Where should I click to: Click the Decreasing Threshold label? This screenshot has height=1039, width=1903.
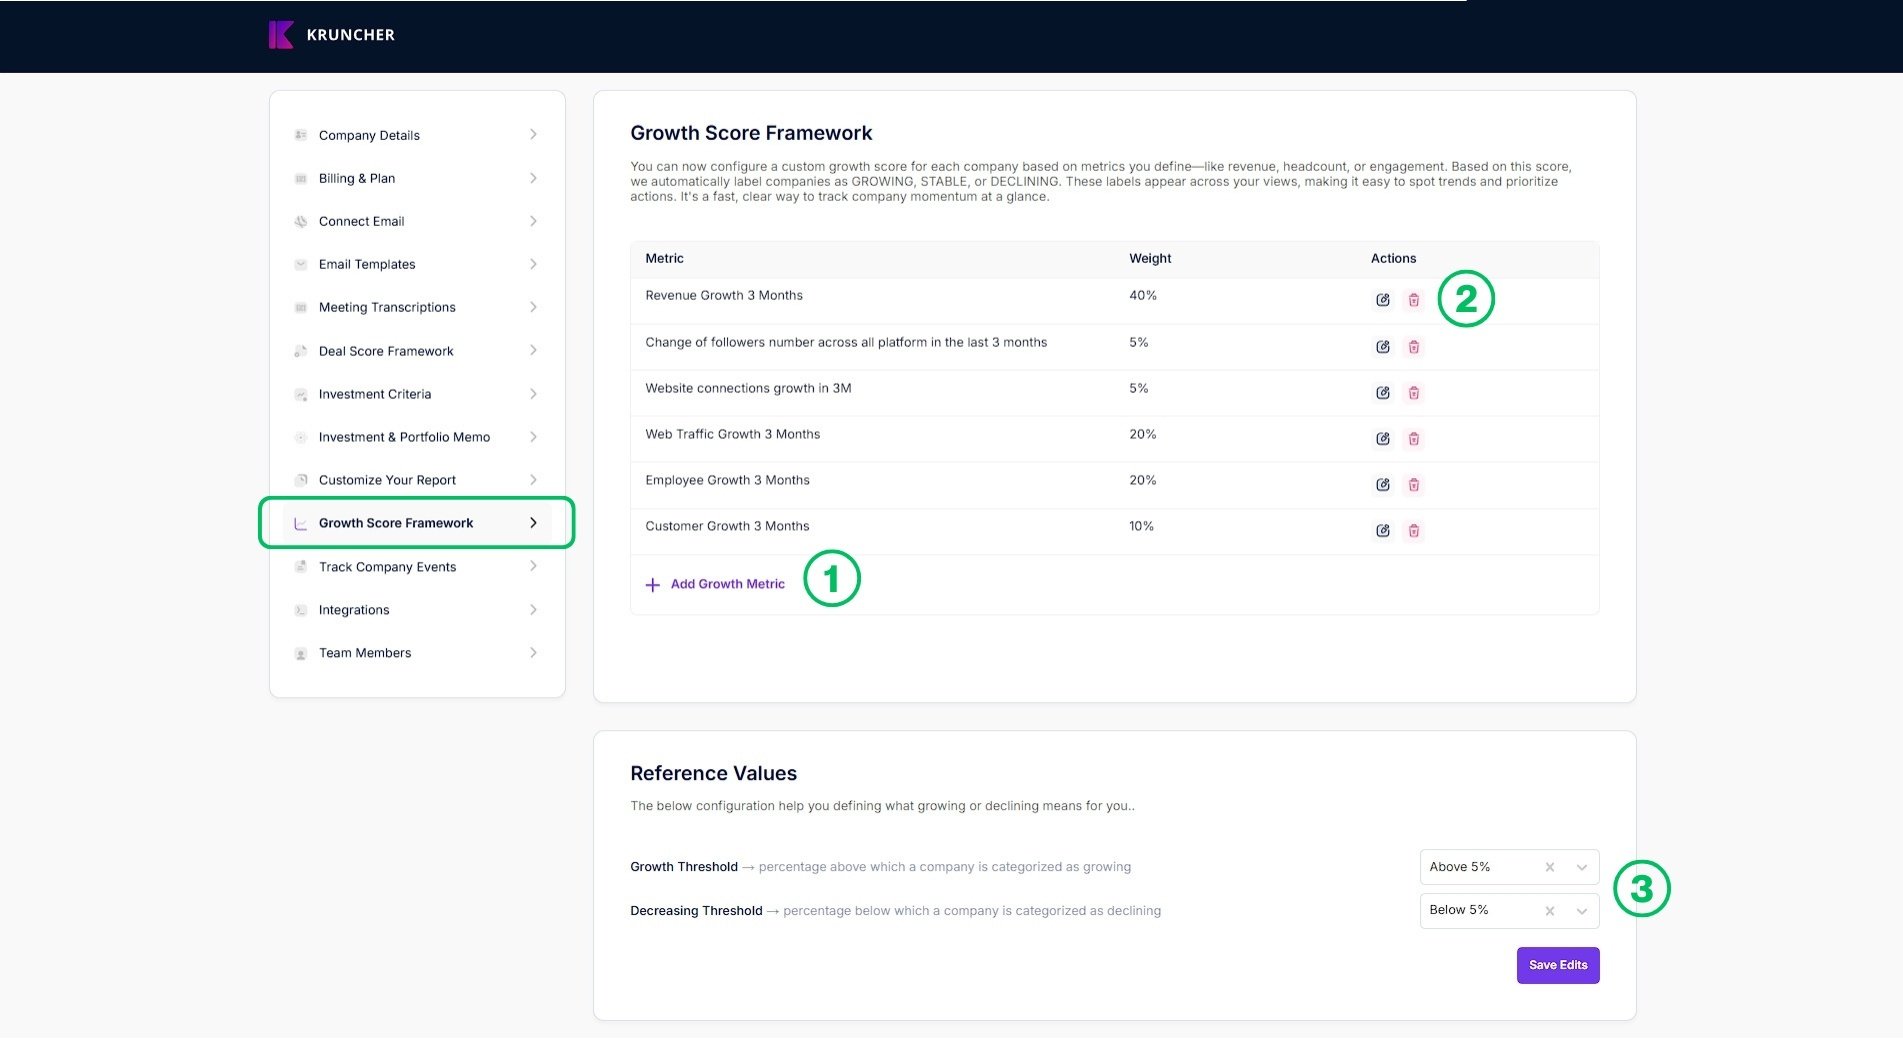(696, 911)
